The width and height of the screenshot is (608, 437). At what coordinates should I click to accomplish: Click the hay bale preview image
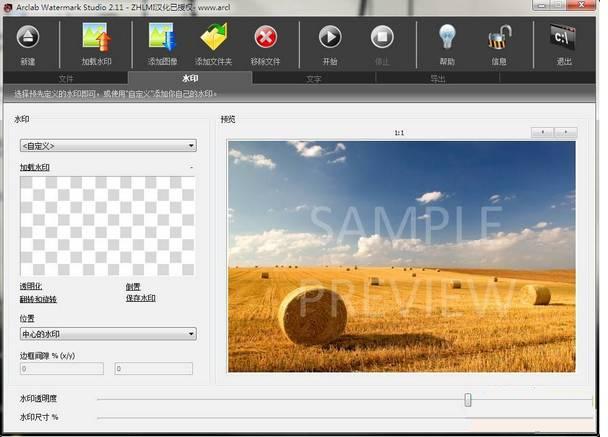(402, 256)
